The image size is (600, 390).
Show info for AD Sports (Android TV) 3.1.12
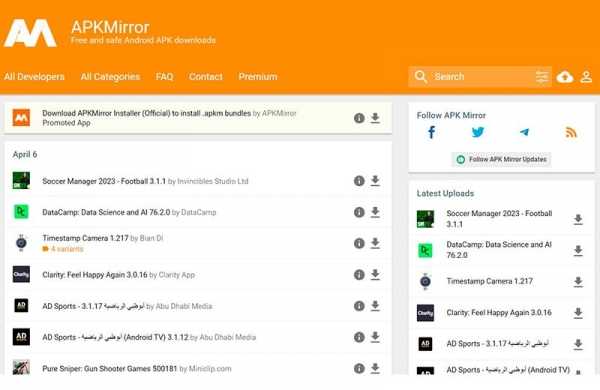click(x=359, y=337)
